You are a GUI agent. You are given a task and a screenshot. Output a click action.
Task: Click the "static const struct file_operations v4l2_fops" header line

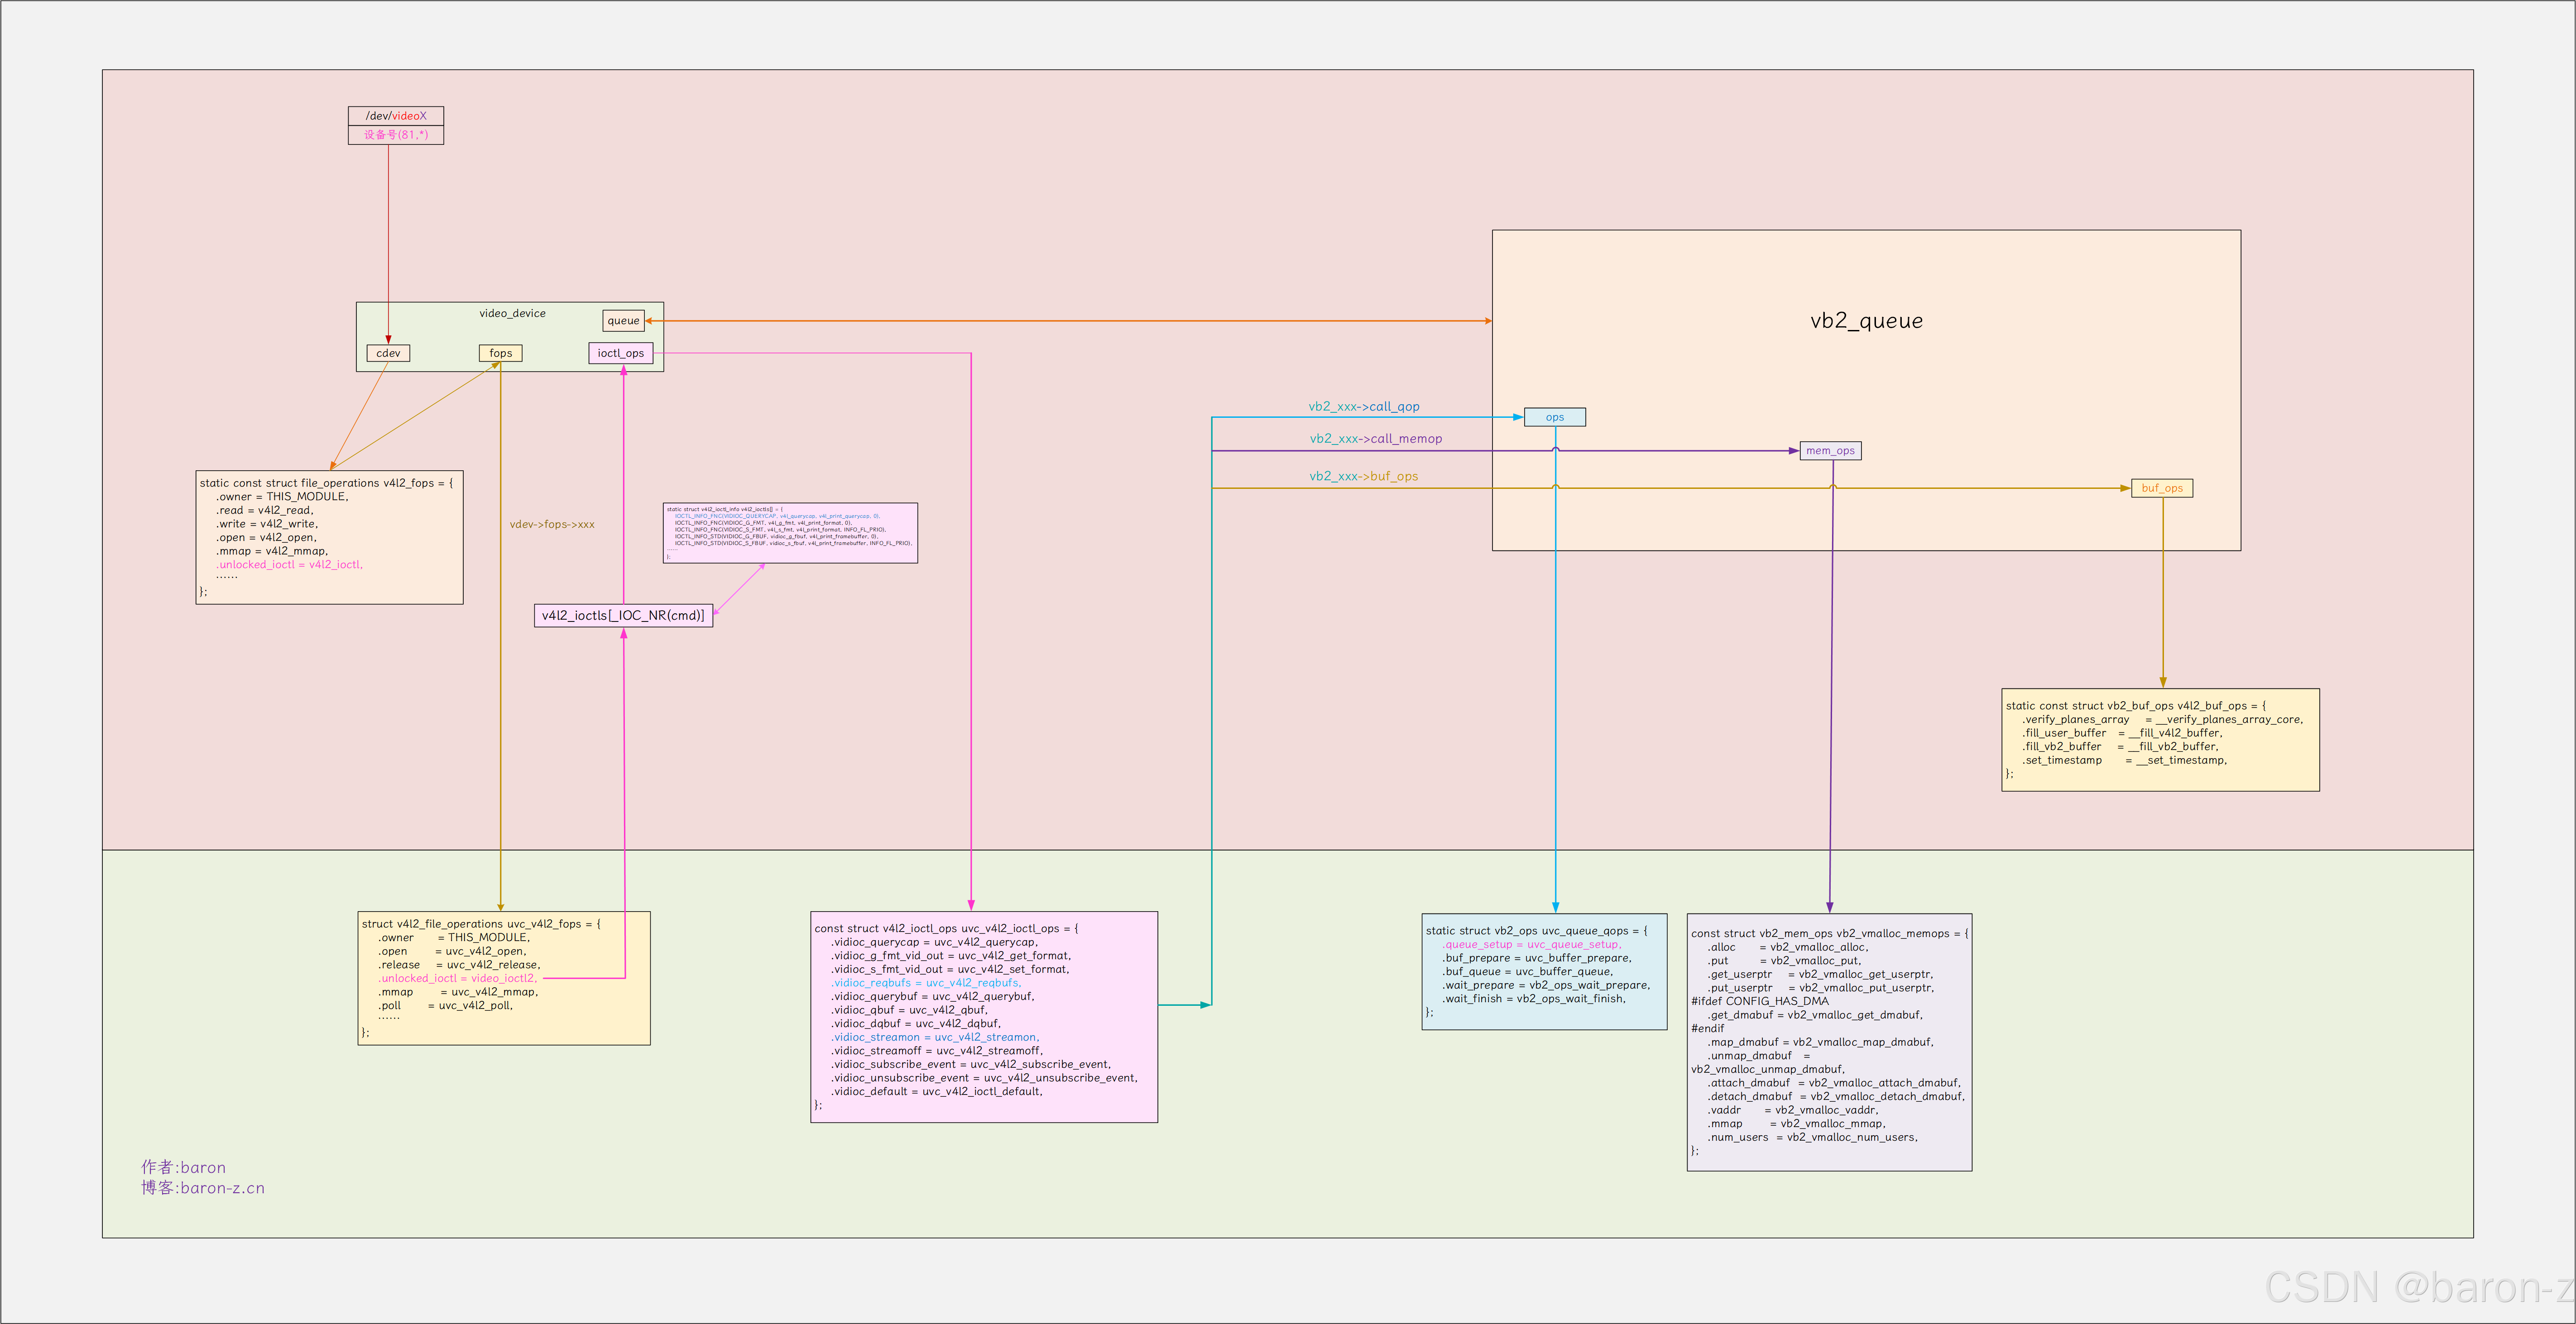tap(326, 483)
